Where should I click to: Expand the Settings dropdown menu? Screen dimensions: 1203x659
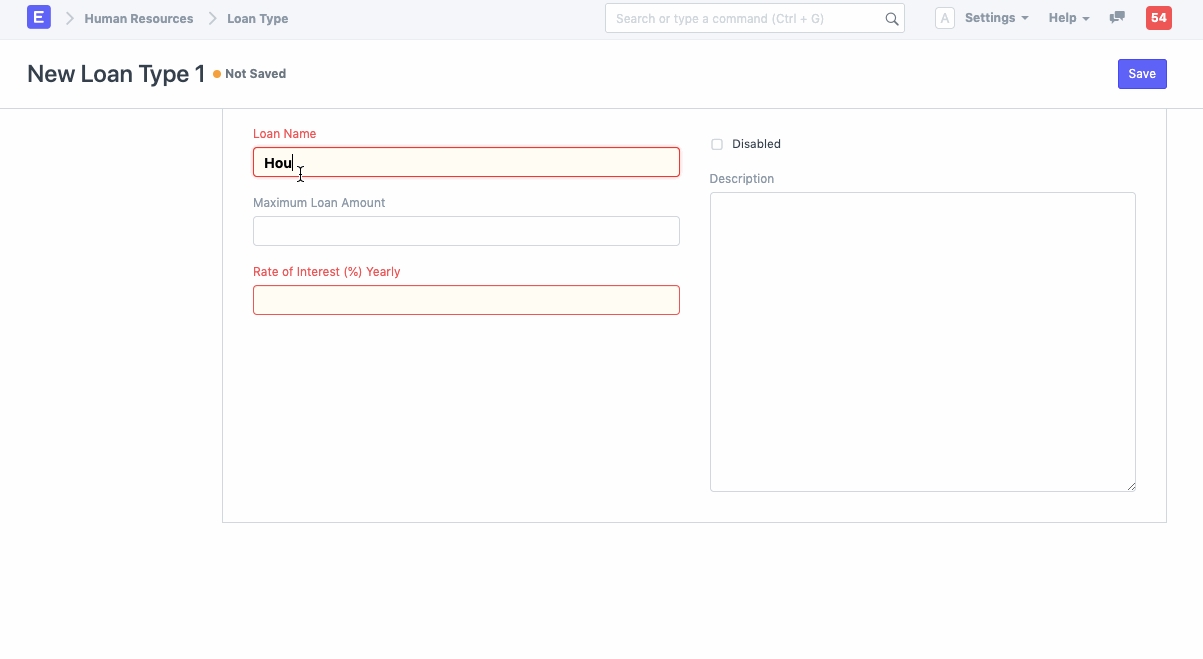pyautogui.click(x=995, y=18)
